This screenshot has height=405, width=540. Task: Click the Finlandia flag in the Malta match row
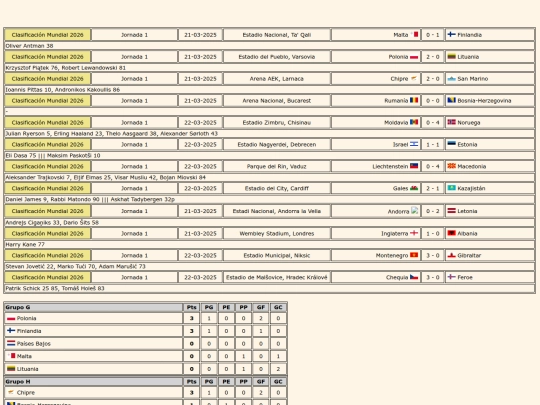[451, 34]
